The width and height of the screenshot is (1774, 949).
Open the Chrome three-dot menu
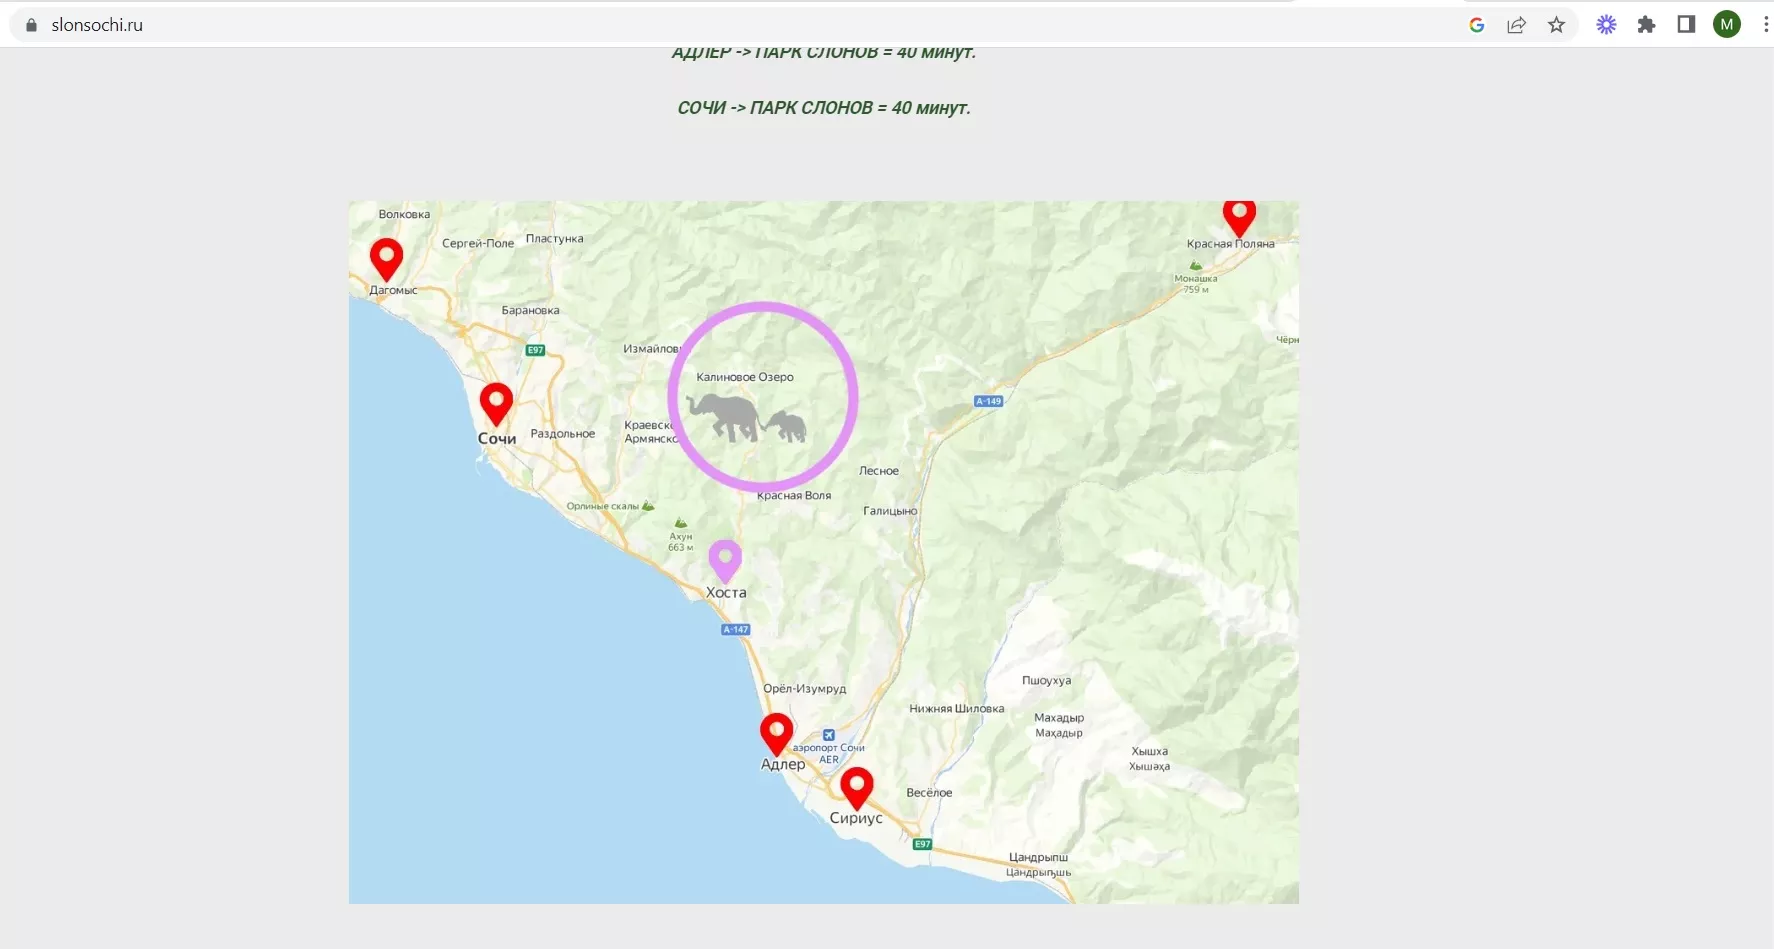pyautogui.click(x=1765, y=25)
